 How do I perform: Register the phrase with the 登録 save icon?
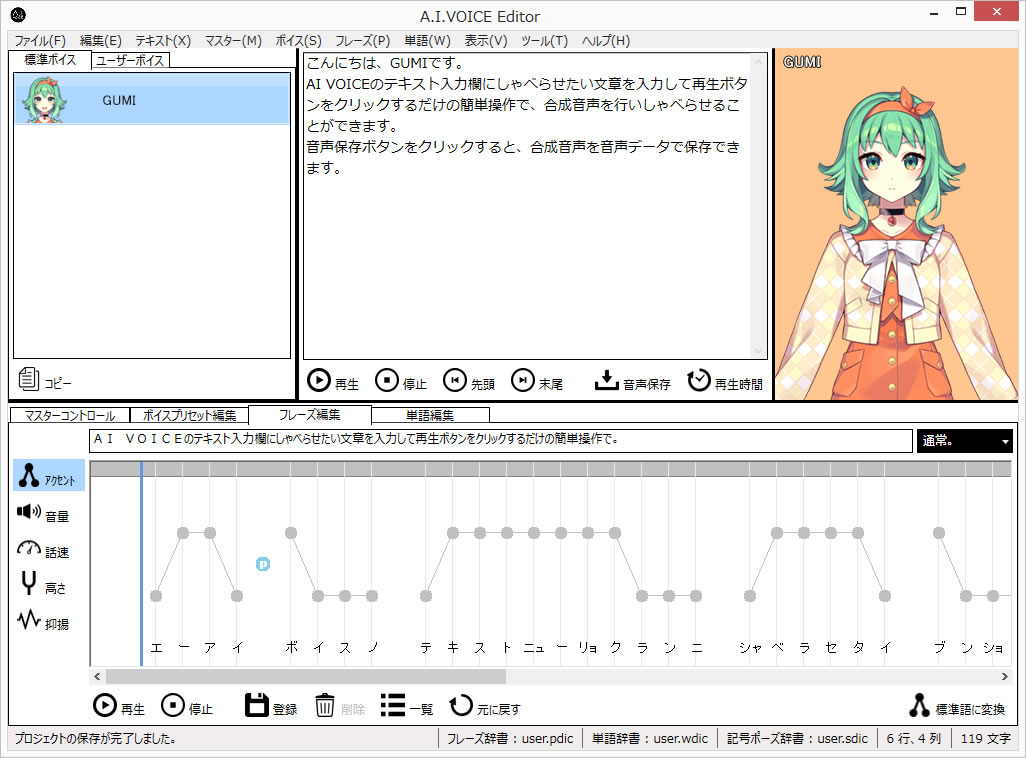[x=271, y=706]
